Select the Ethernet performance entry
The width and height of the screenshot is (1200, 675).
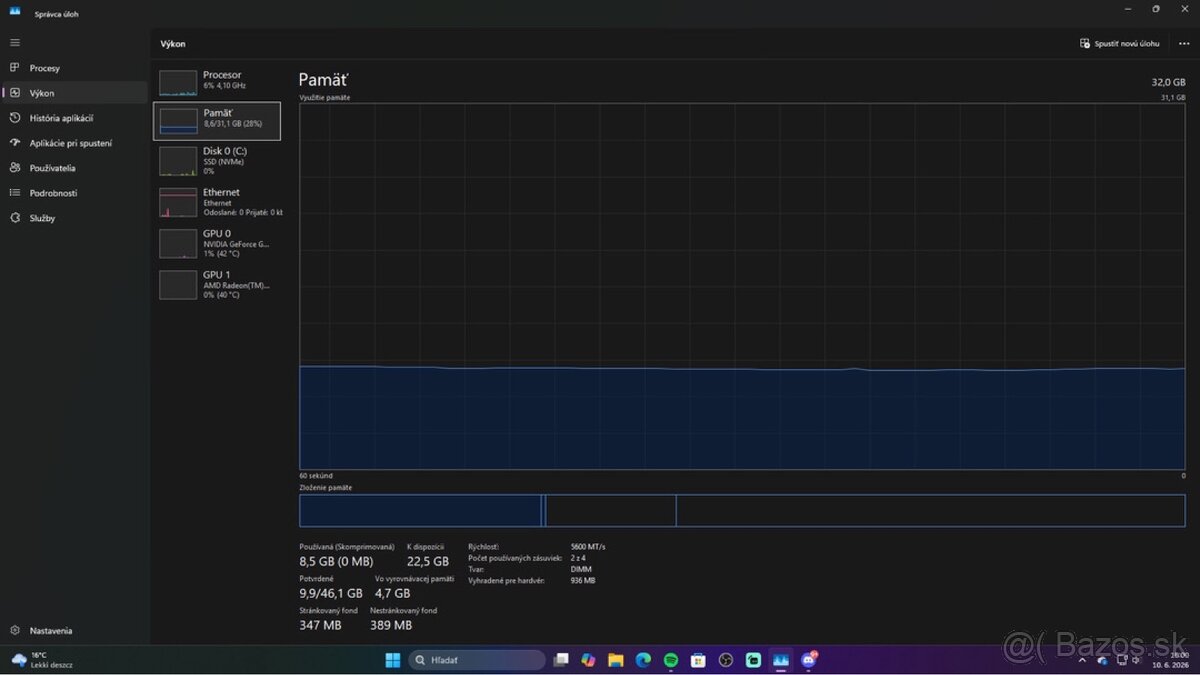(x=217, y=202)
